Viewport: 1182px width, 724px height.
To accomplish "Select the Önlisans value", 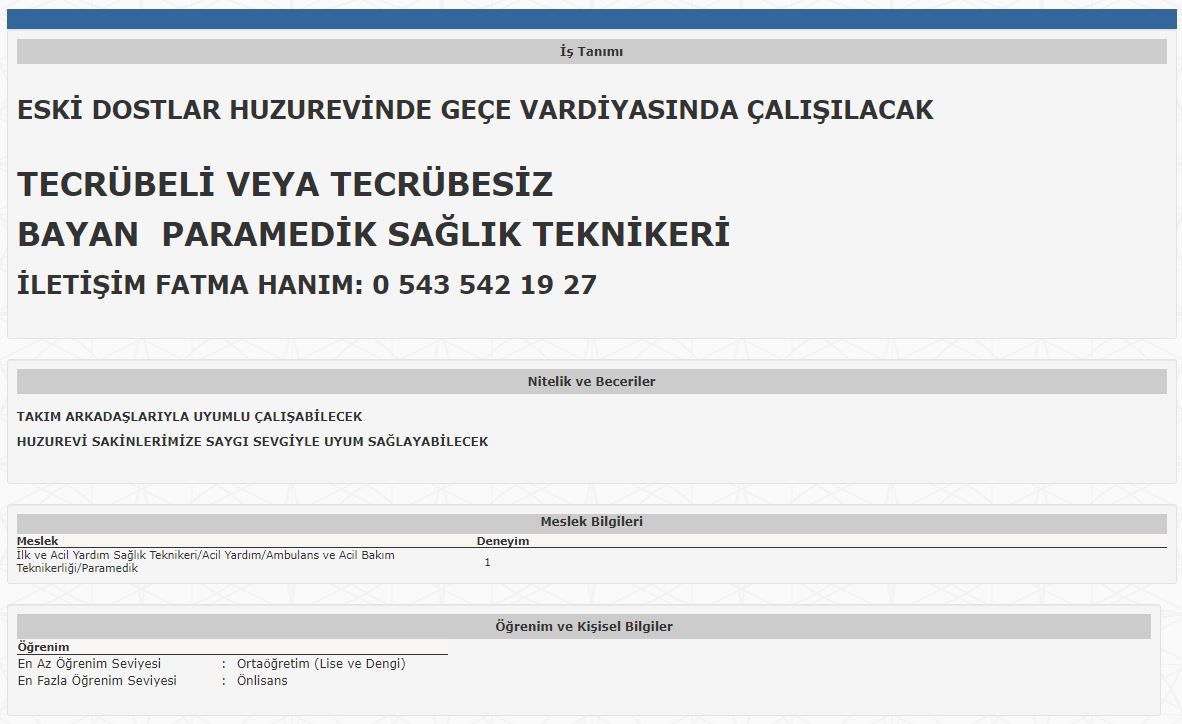I will 262,681.
